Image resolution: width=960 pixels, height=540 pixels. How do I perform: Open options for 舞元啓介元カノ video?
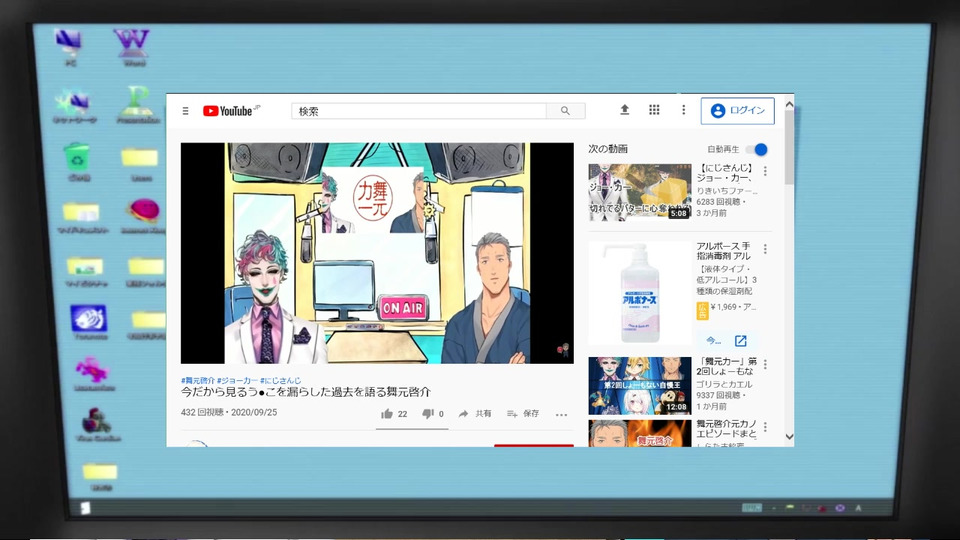click(x=765, y=427)
